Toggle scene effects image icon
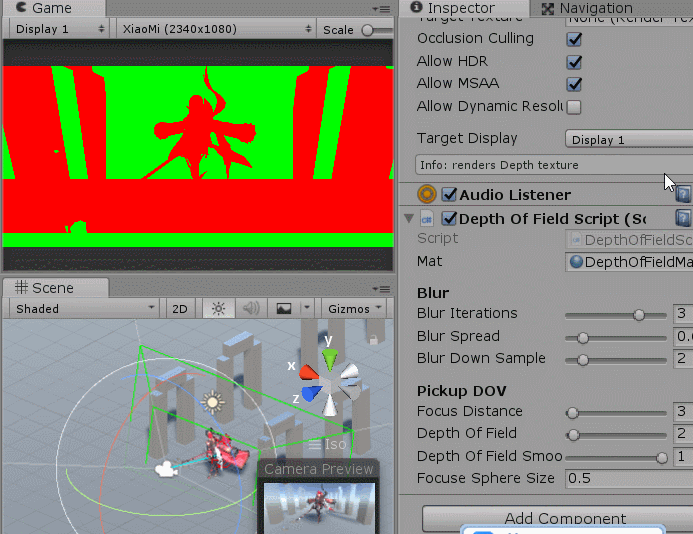 284,308
